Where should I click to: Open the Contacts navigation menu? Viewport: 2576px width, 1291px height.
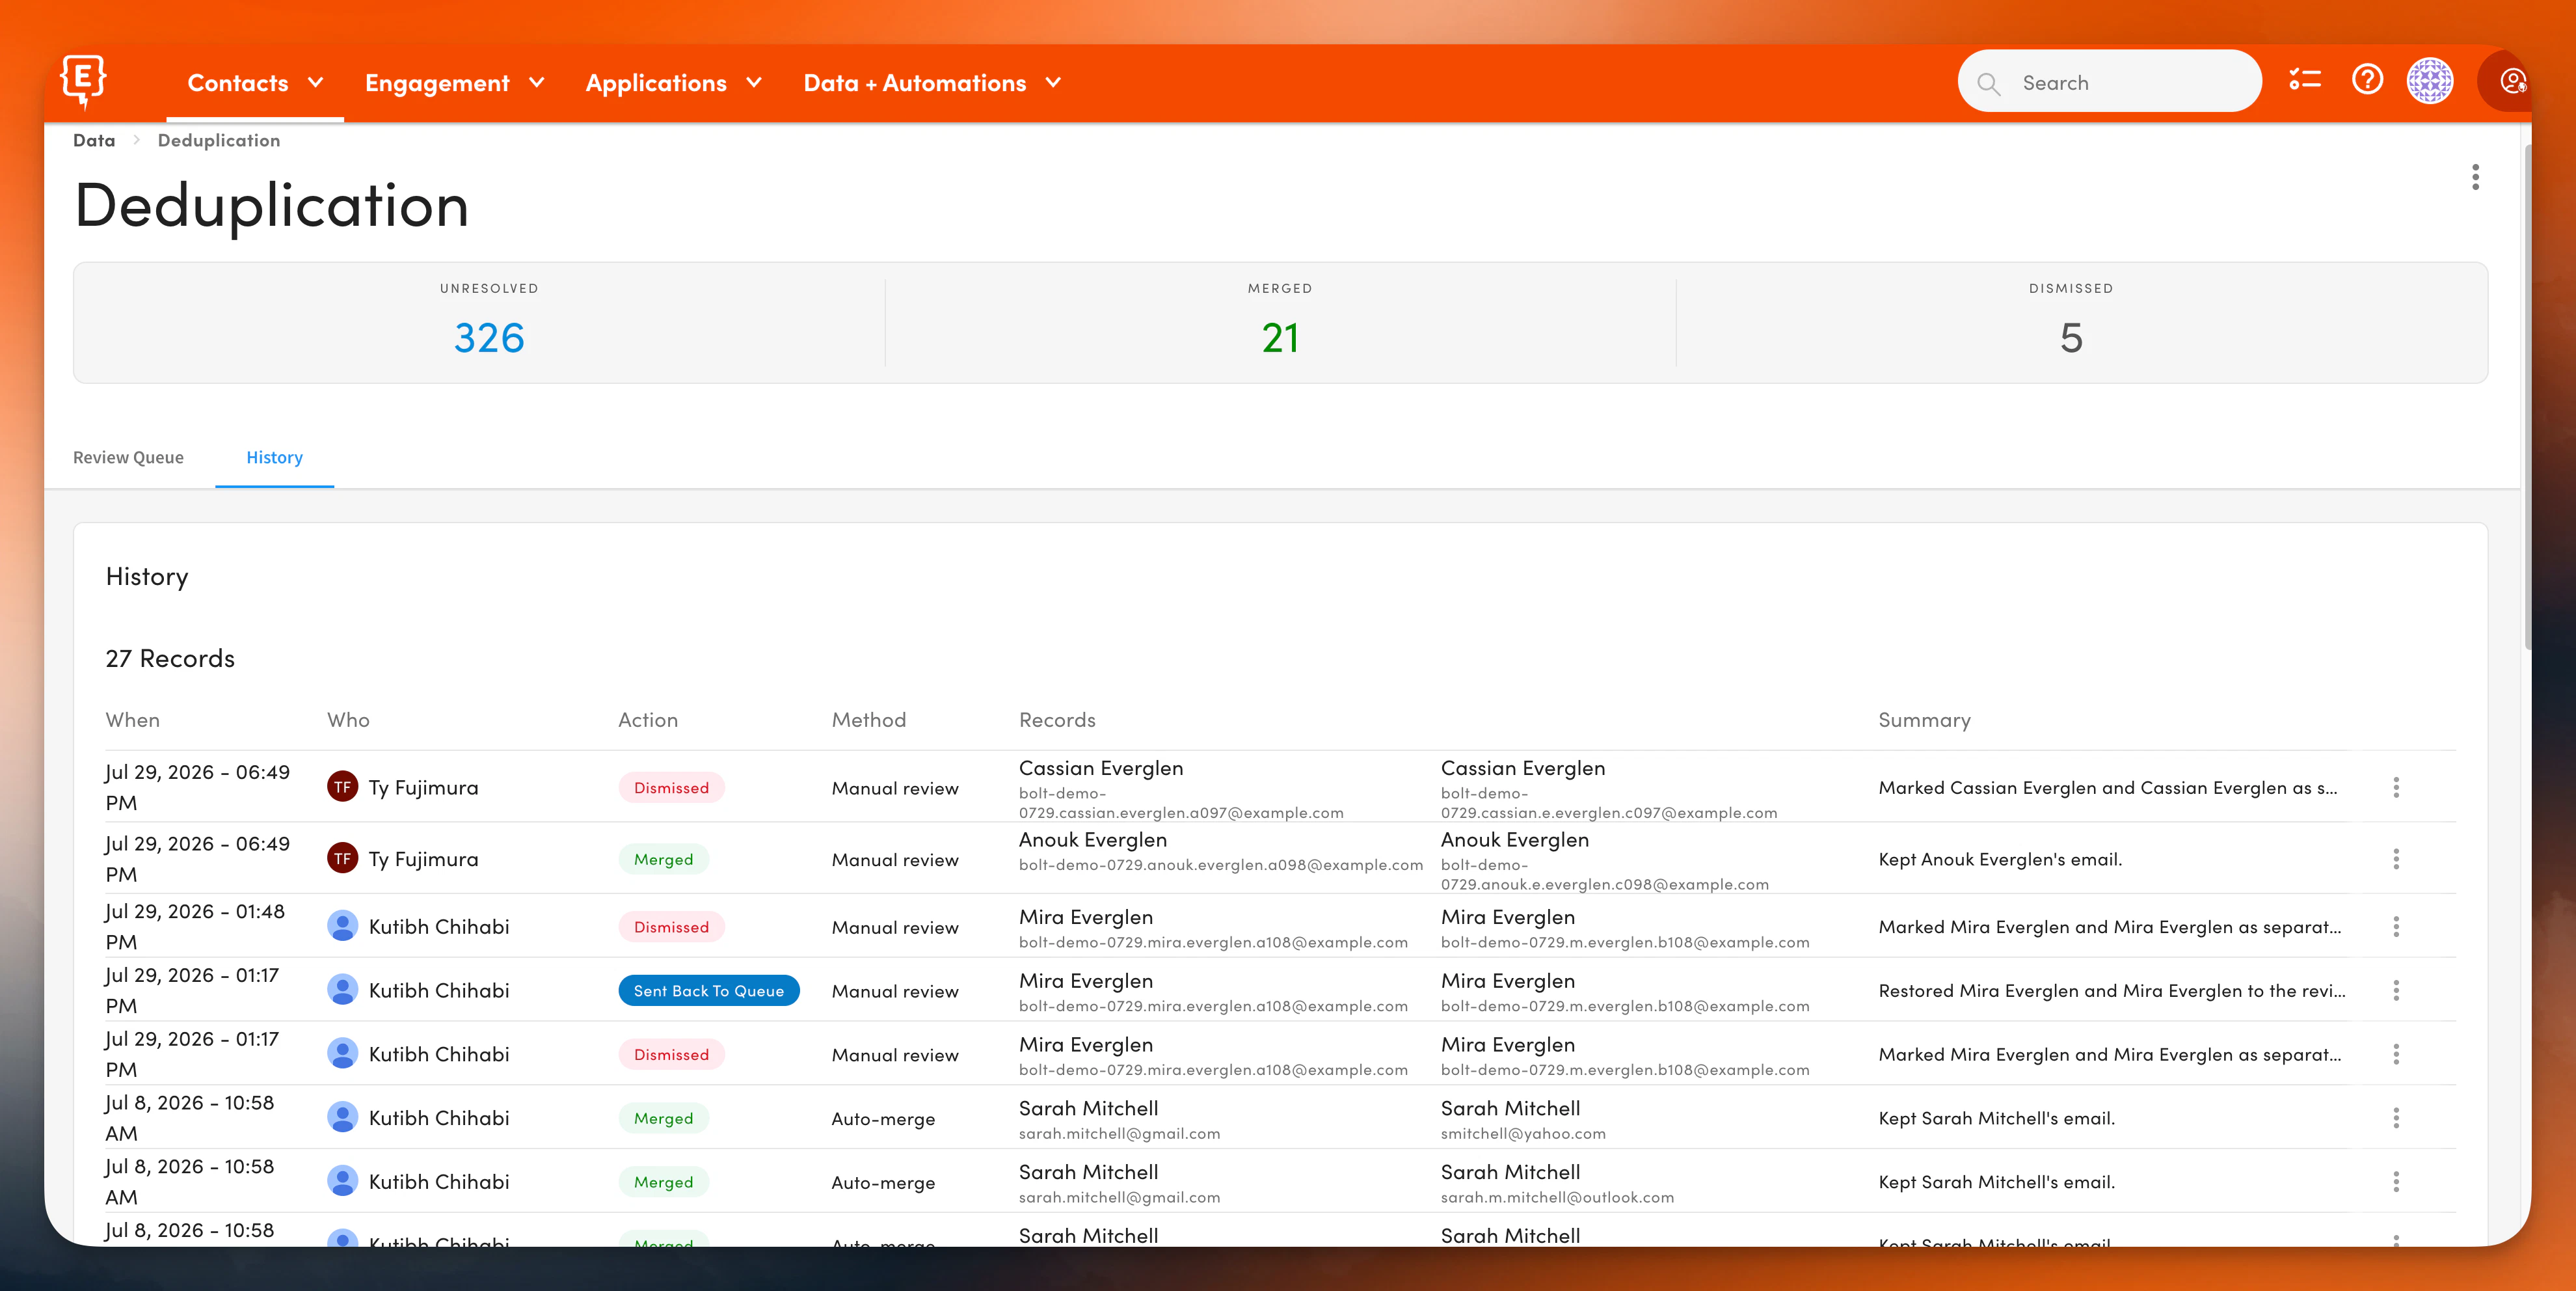(x=255, y=83)
